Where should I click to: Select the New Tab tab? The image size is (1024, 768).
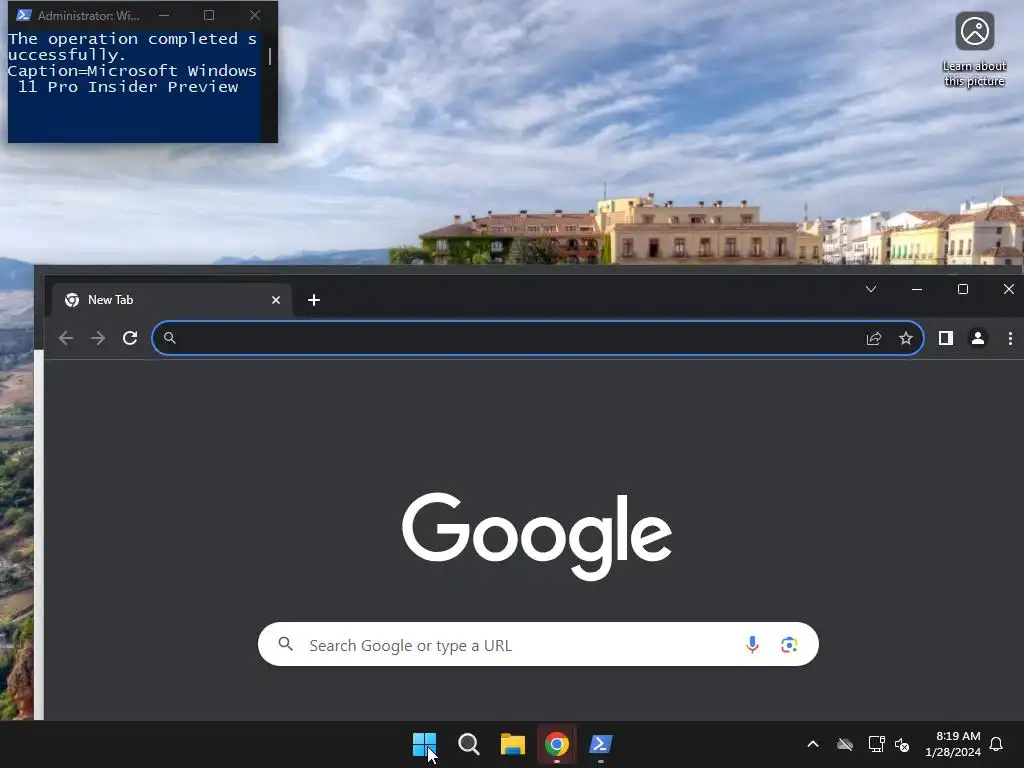click(172, 300)
